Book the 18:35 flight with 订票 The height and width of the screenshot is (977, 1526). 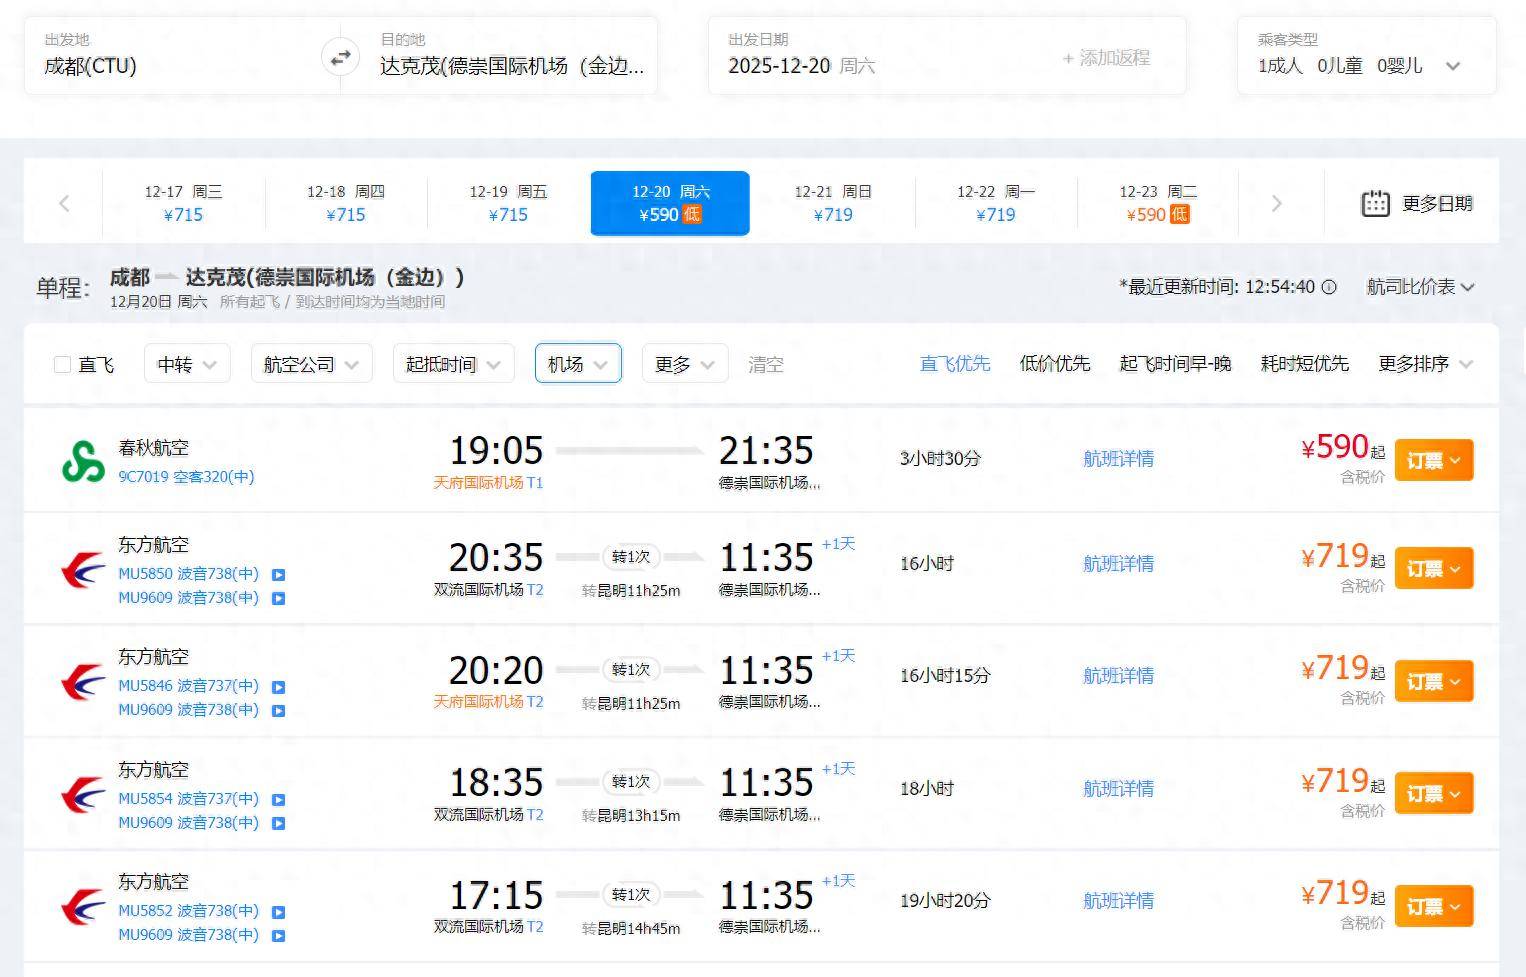(1434, 793)
